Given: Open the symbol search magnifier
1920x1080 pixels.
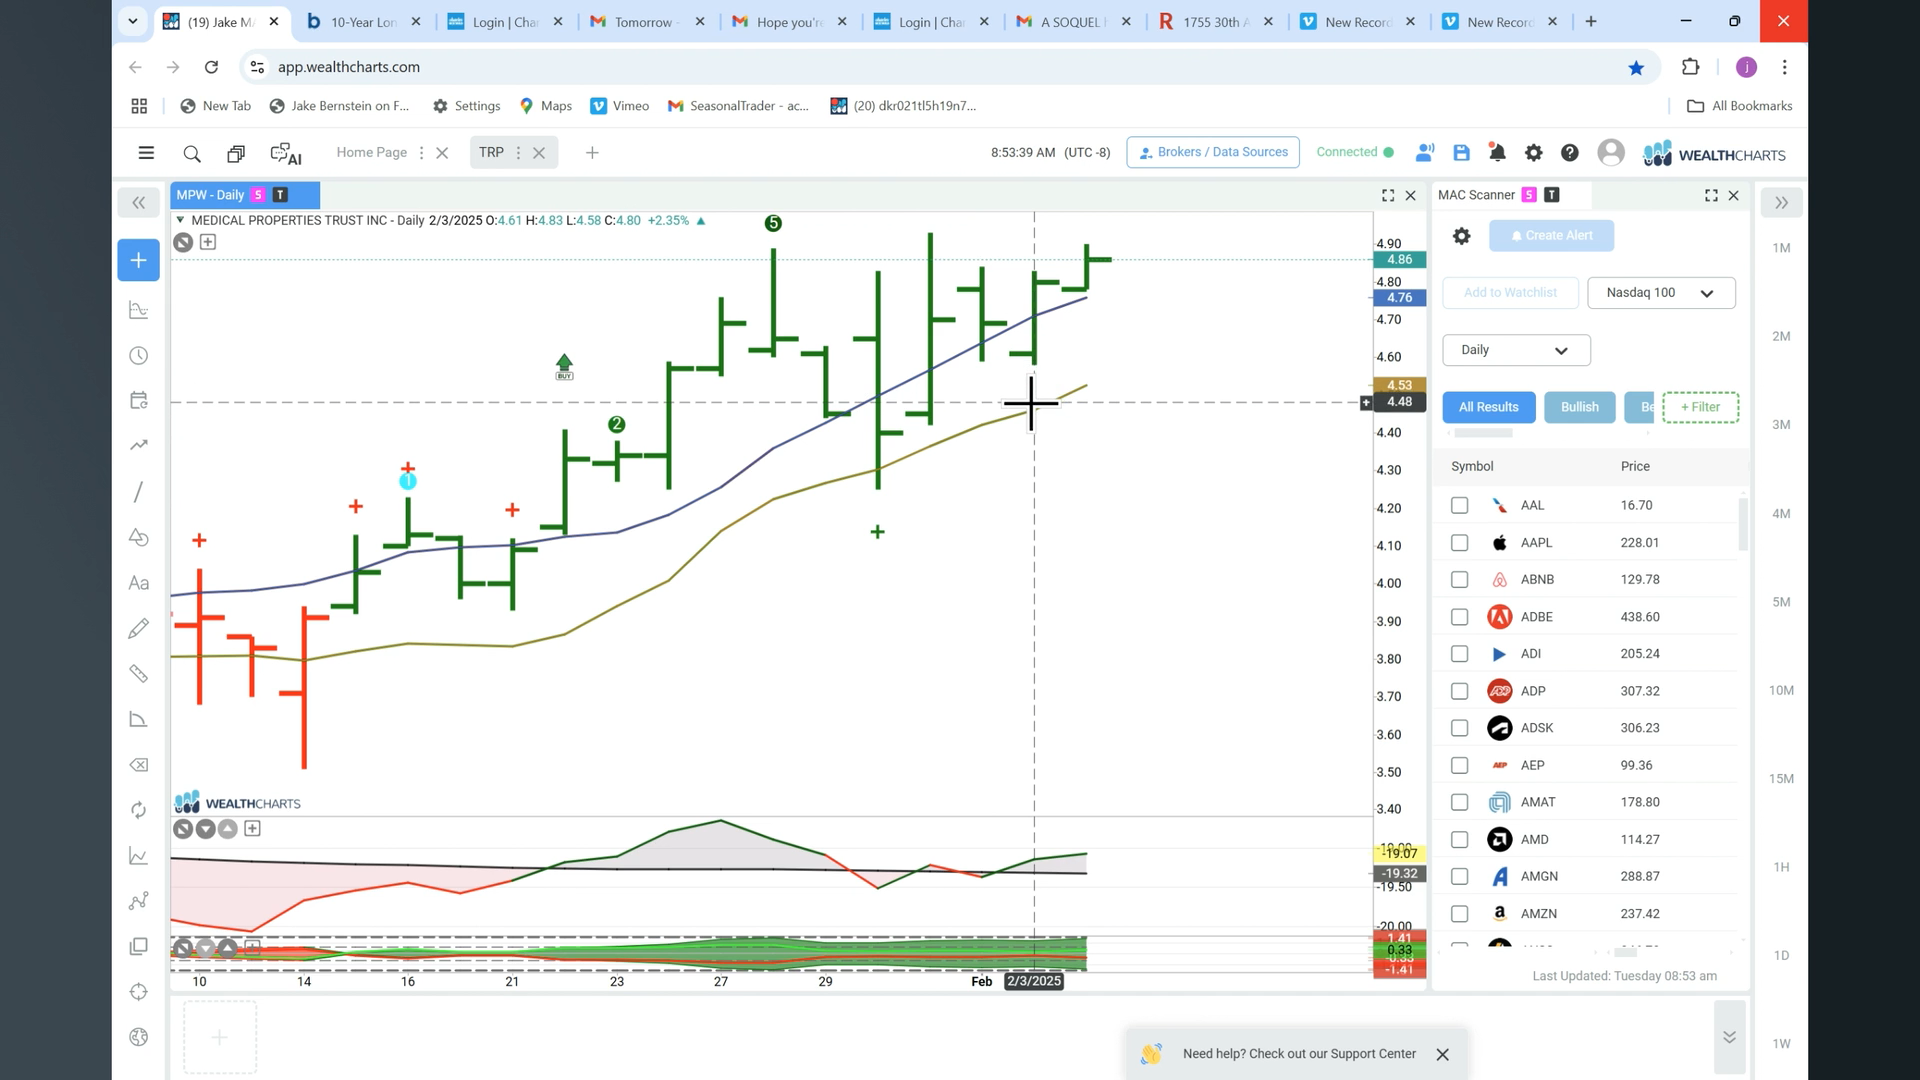Looking at the screenshot, I should tap(192, 153).
